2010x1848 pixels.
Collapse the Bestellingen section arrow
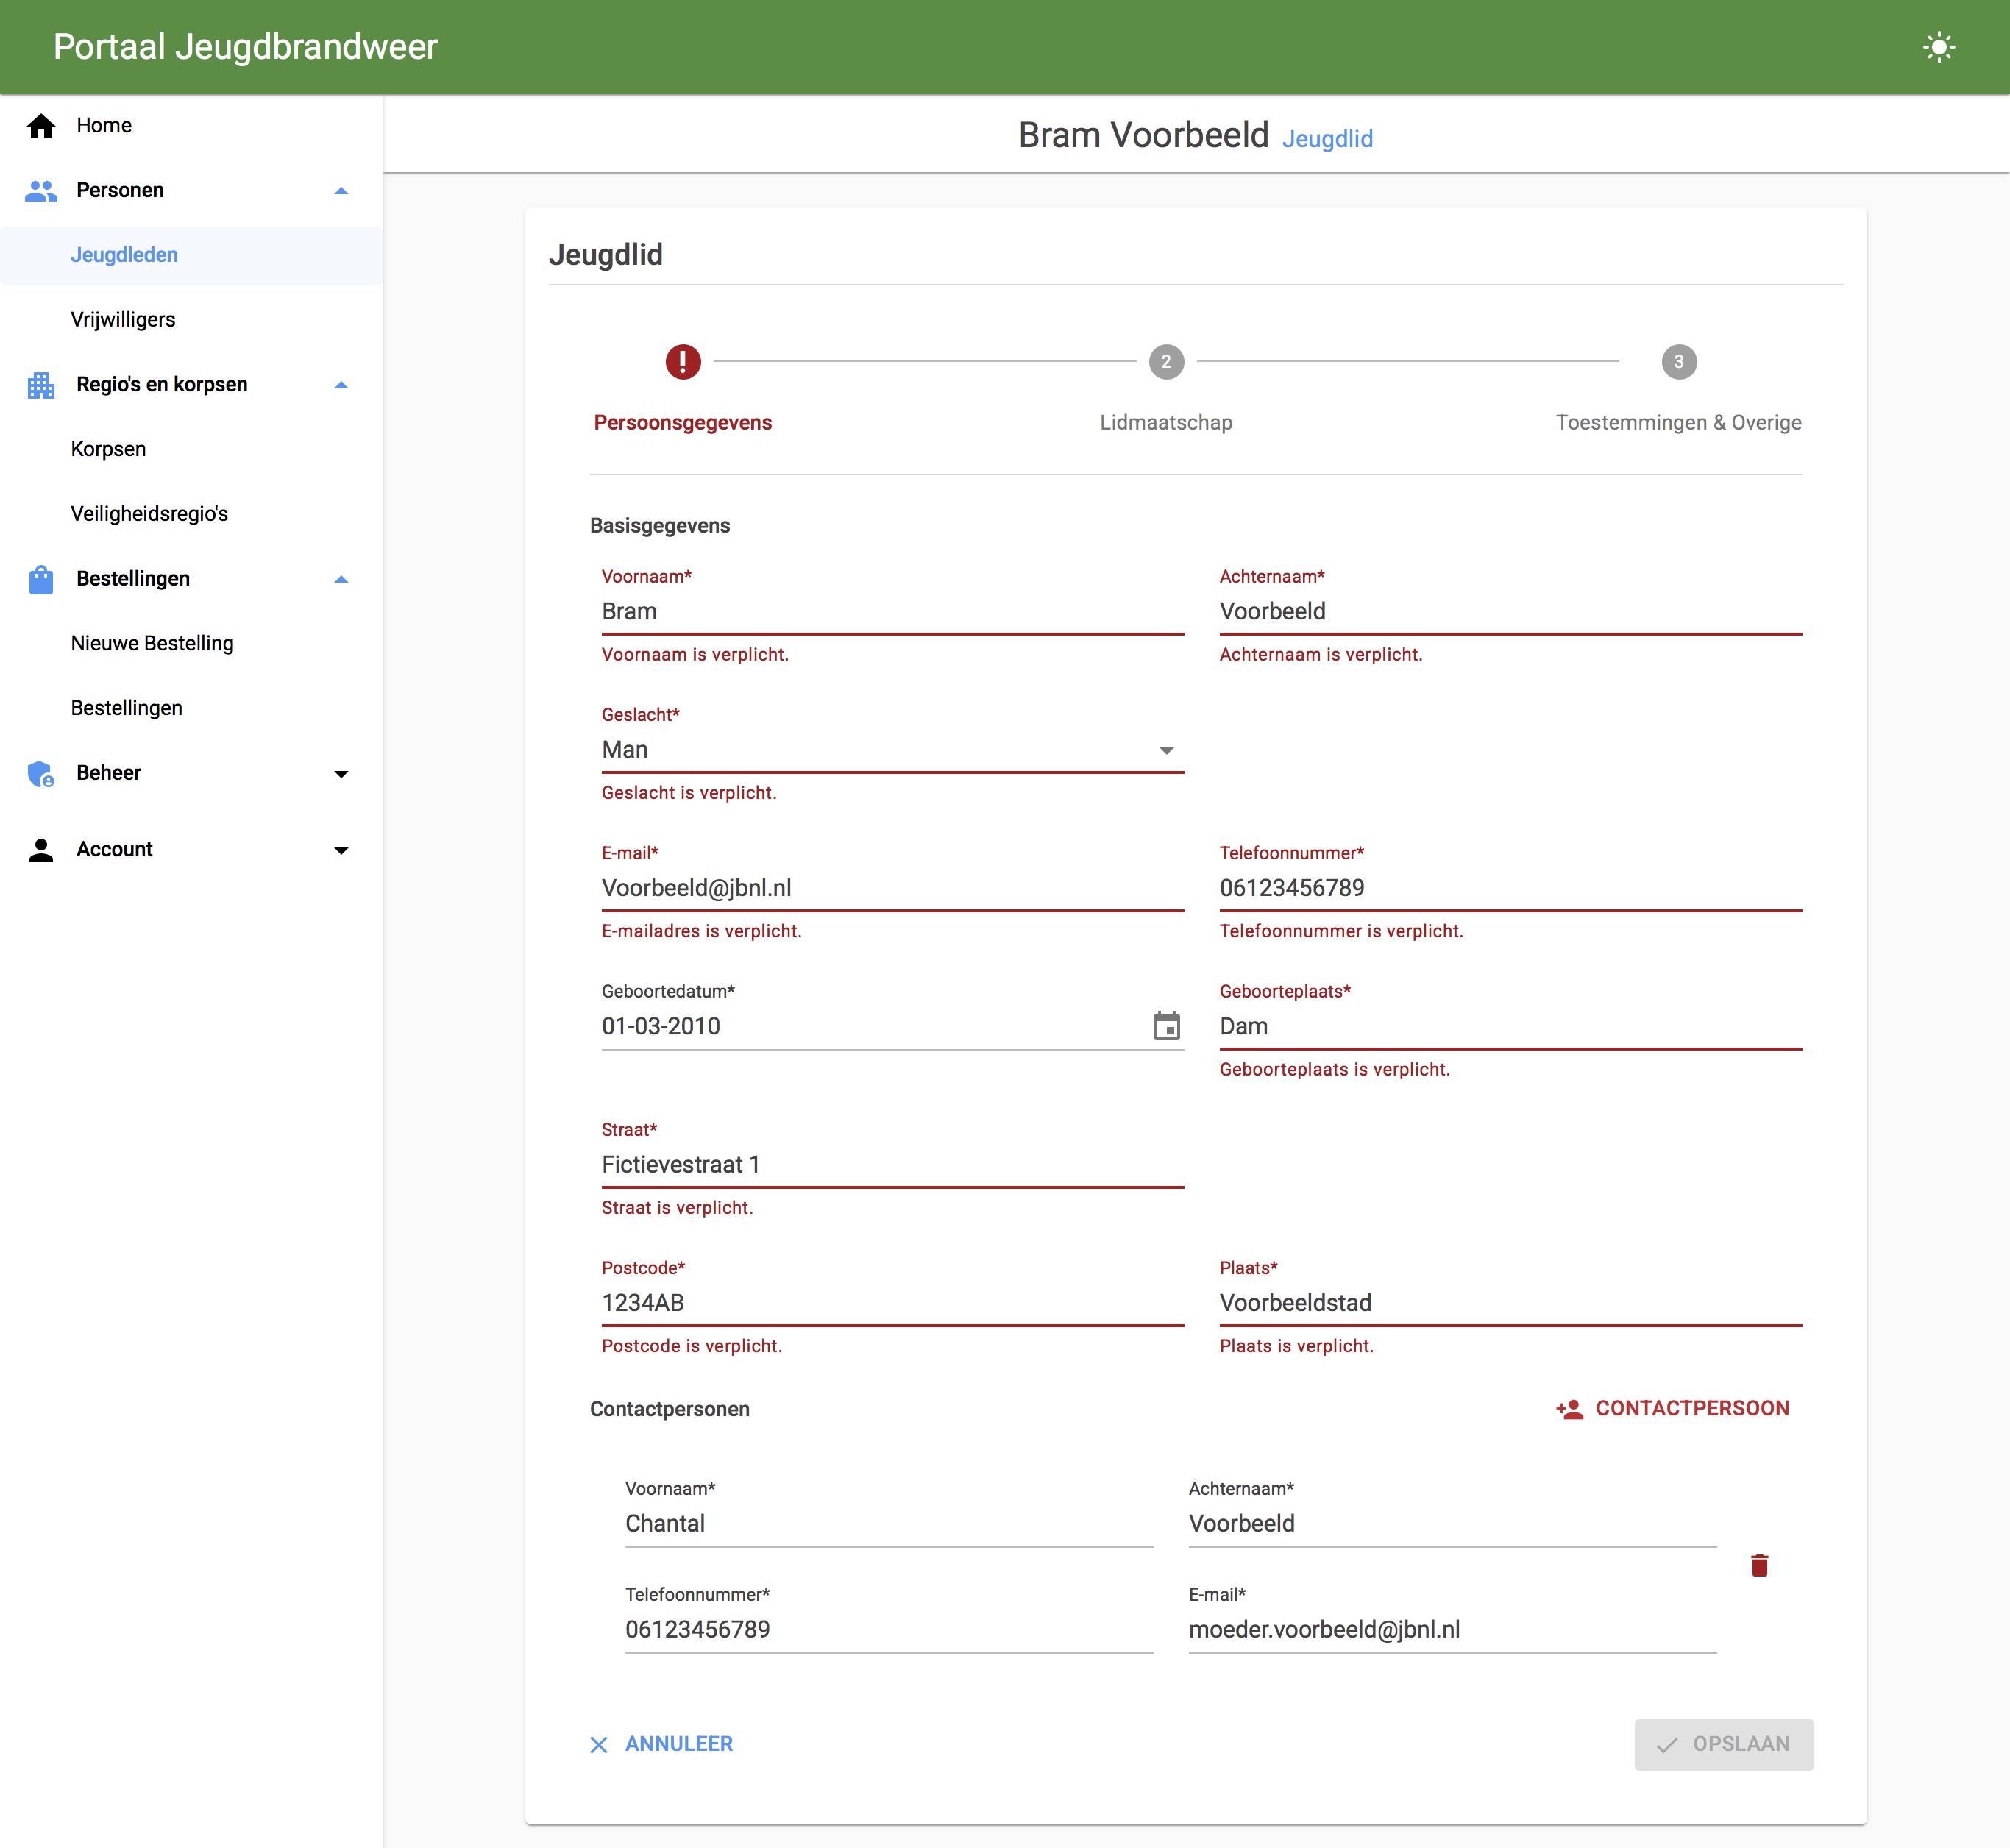[x=341, y=579]
